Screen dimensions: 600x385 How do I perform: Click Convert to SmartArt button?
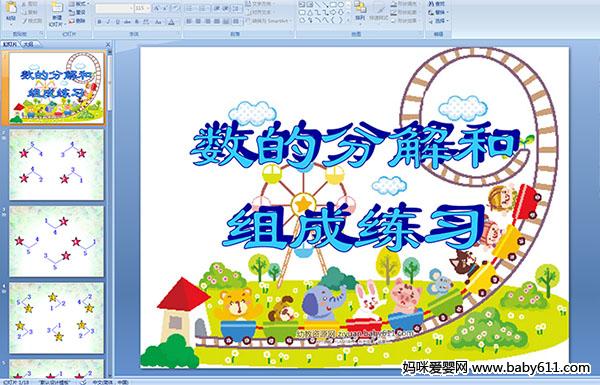click(269, 21)
